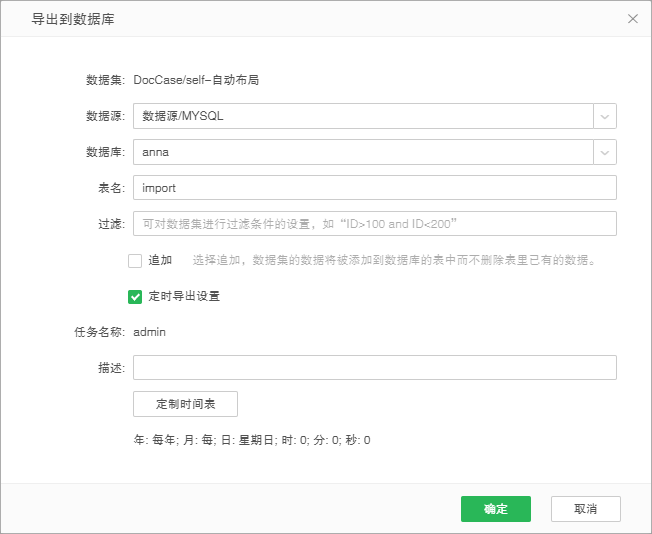Click the 选择追加 hint description text
The height and width of the screenshot is (534, 652).
point(394,261)
